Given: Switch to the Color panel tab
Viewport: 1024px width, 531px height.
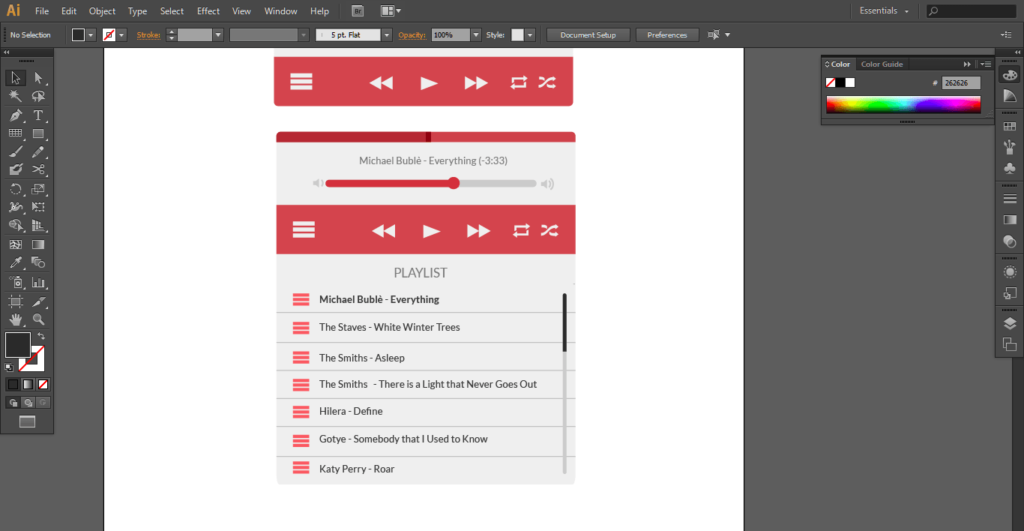Looking at the screenshot, I should click(840, 64).
